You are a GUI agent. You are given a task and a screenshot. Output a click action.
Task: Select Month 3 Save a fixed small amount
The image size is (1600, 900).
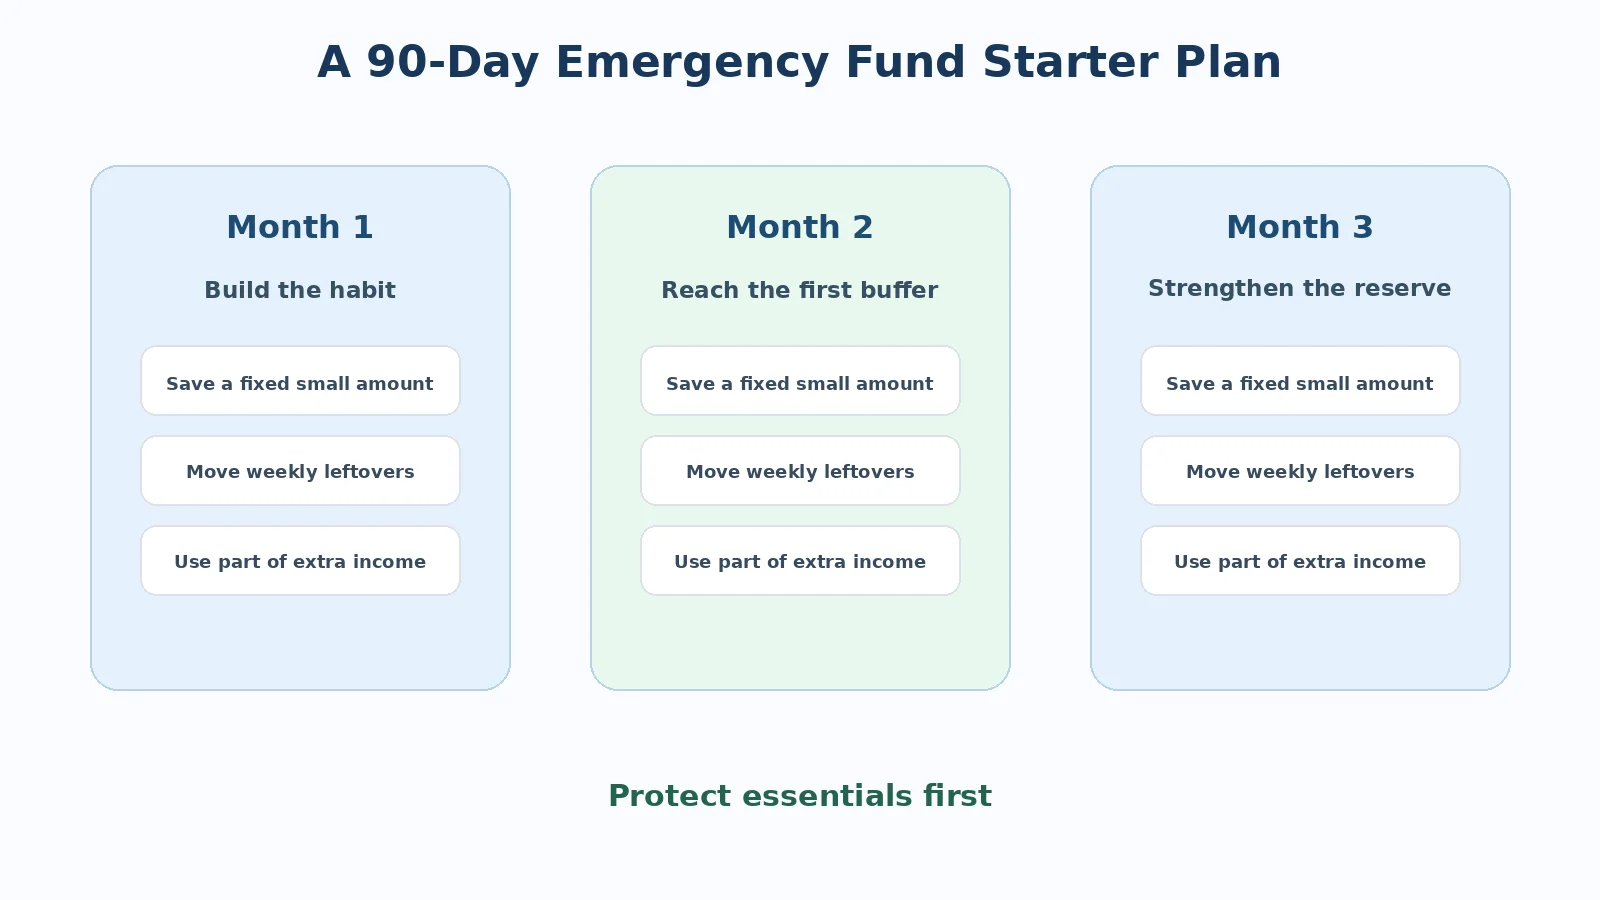tap(1300, 381)
